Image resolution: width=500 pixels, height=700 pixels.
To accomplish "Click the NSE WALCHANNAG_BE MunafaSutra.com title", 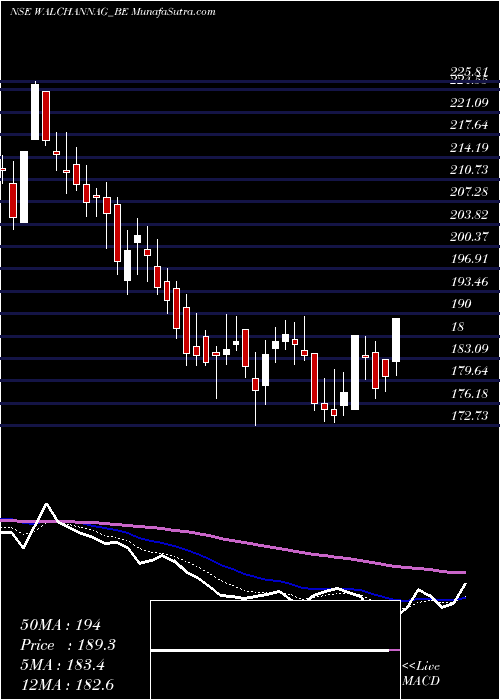I will [112, 12].
